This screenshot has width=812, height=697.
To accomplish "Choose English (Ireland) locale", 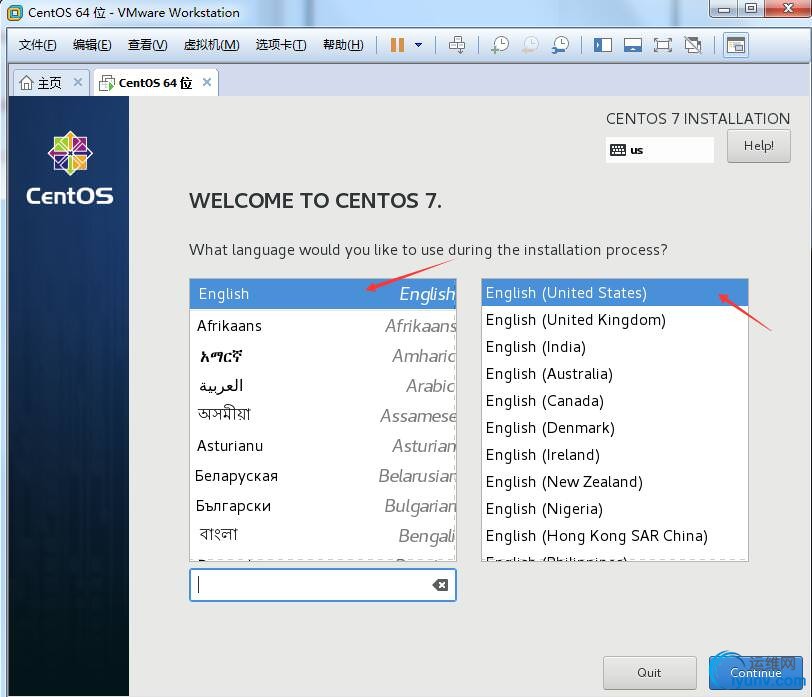I will 615,455.
